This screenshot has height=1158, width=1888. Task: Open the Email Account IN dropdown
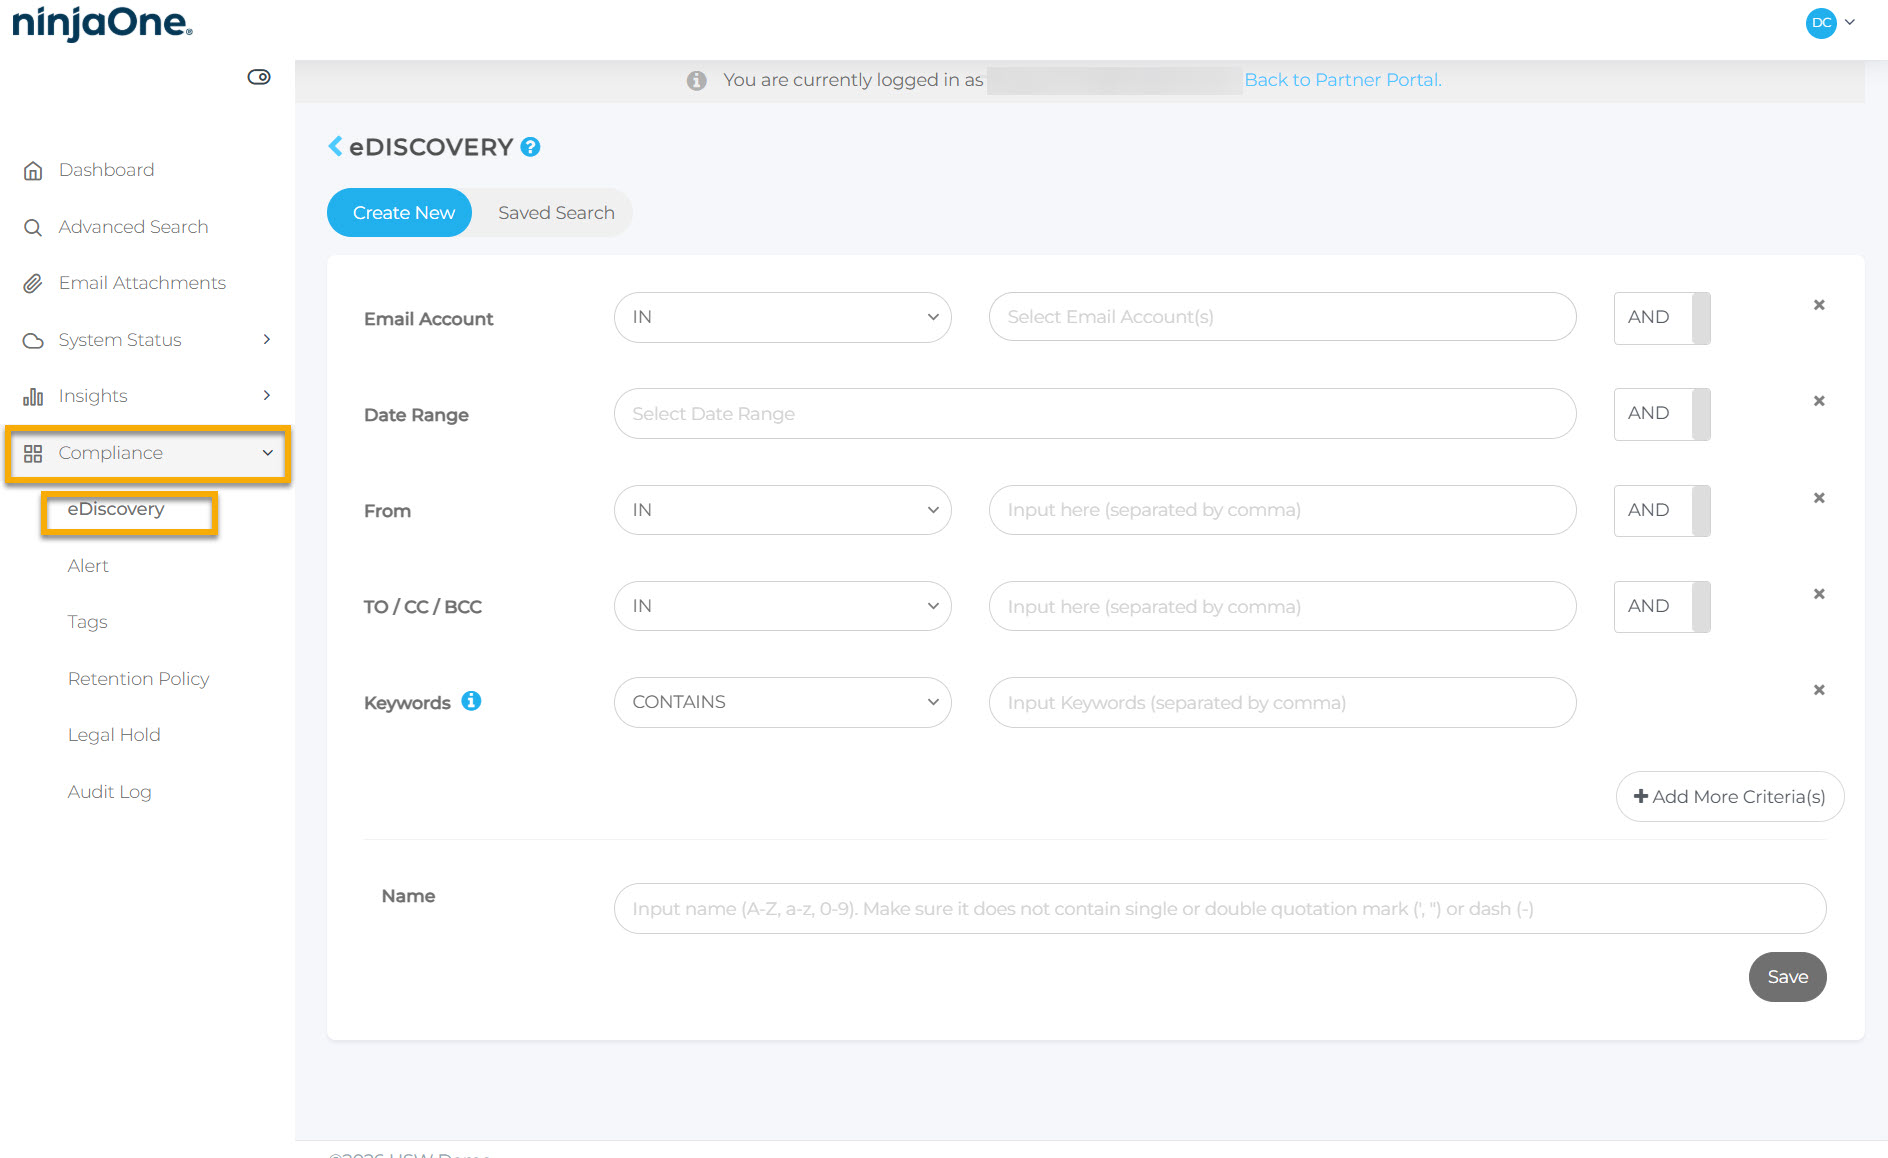coord(782,318)
